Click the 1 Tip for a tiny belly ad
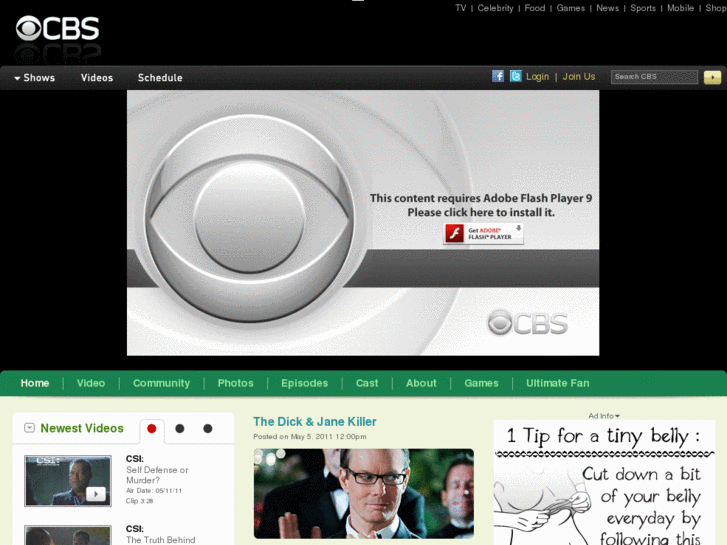This screenshot has height=545, width=727. coord(604,482)
